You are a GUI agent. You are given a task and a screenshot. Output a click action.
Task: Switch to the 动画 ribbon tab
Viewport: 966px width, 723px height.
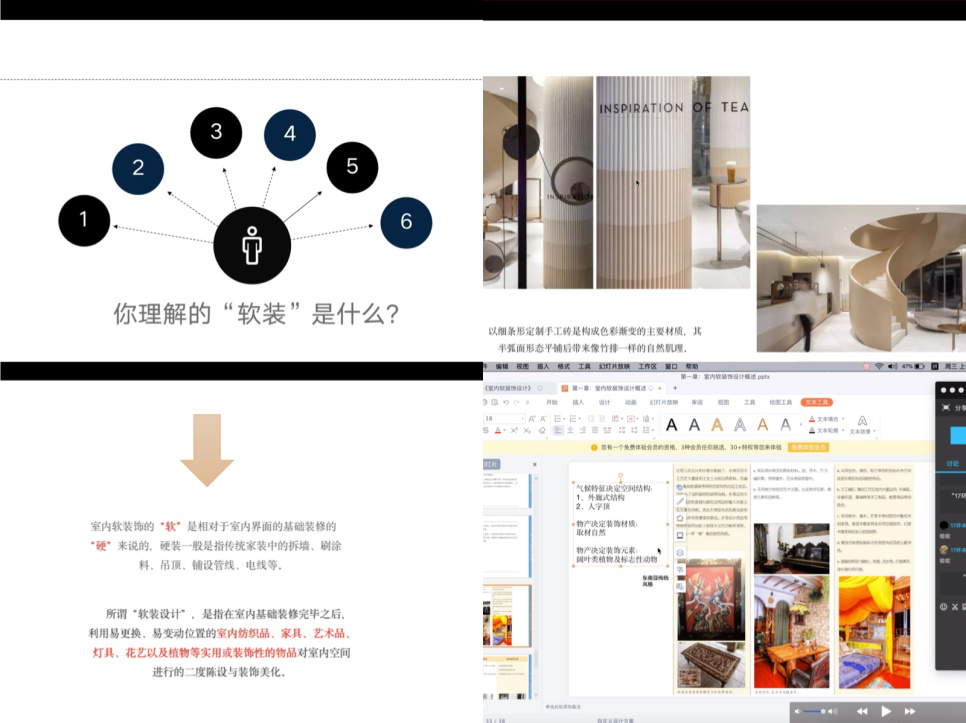pos(631,402)
